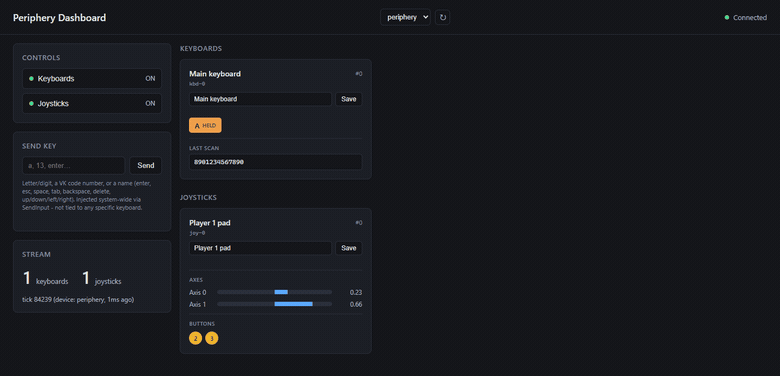Click the BUTTONS label in joystick card
The width and height of the screenshot is (780, 376).
click(x=202, y=324)
